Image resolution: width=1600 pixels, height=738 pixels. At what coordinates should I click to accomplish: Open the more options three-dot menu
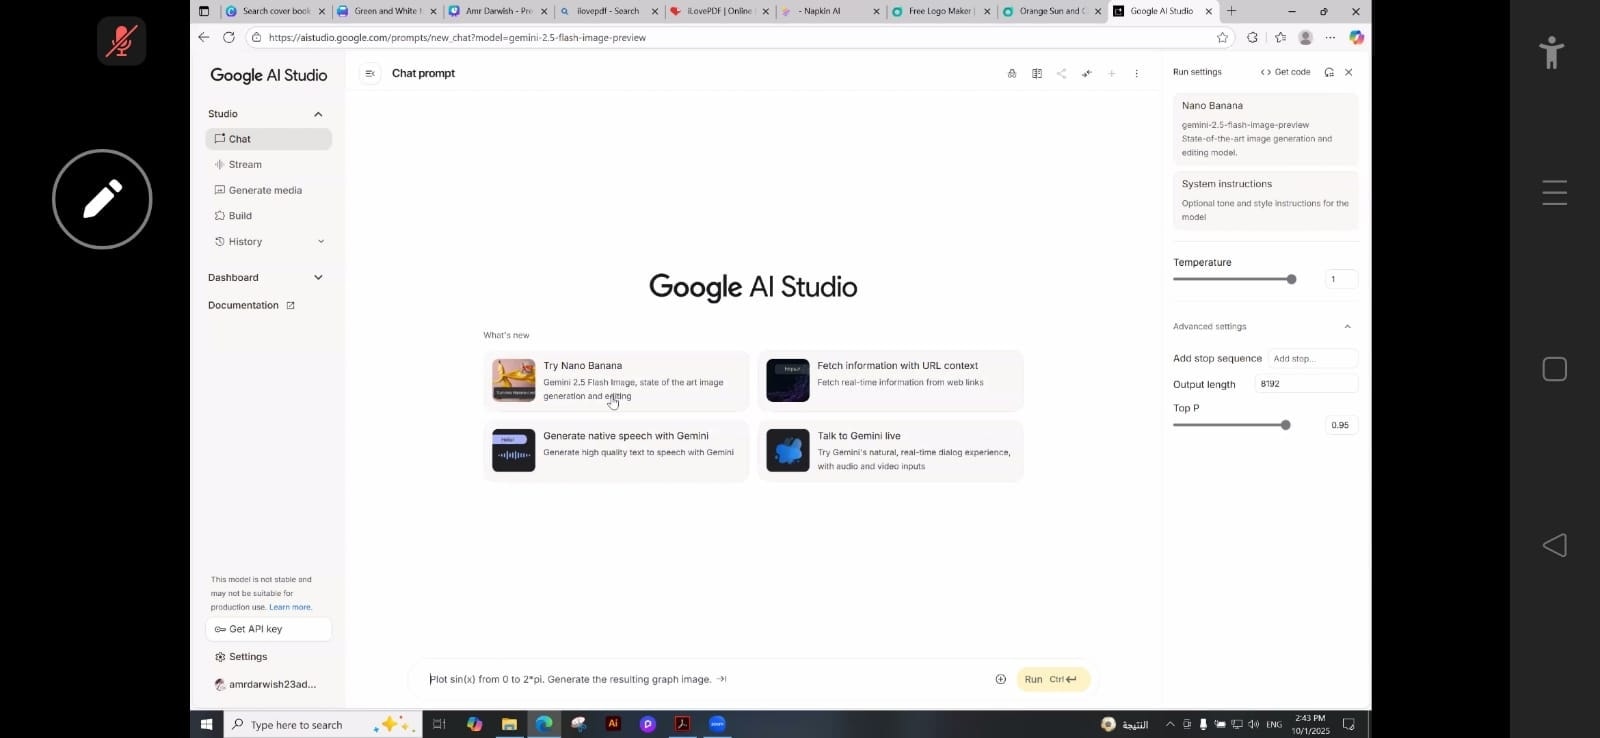(1136, 73)
